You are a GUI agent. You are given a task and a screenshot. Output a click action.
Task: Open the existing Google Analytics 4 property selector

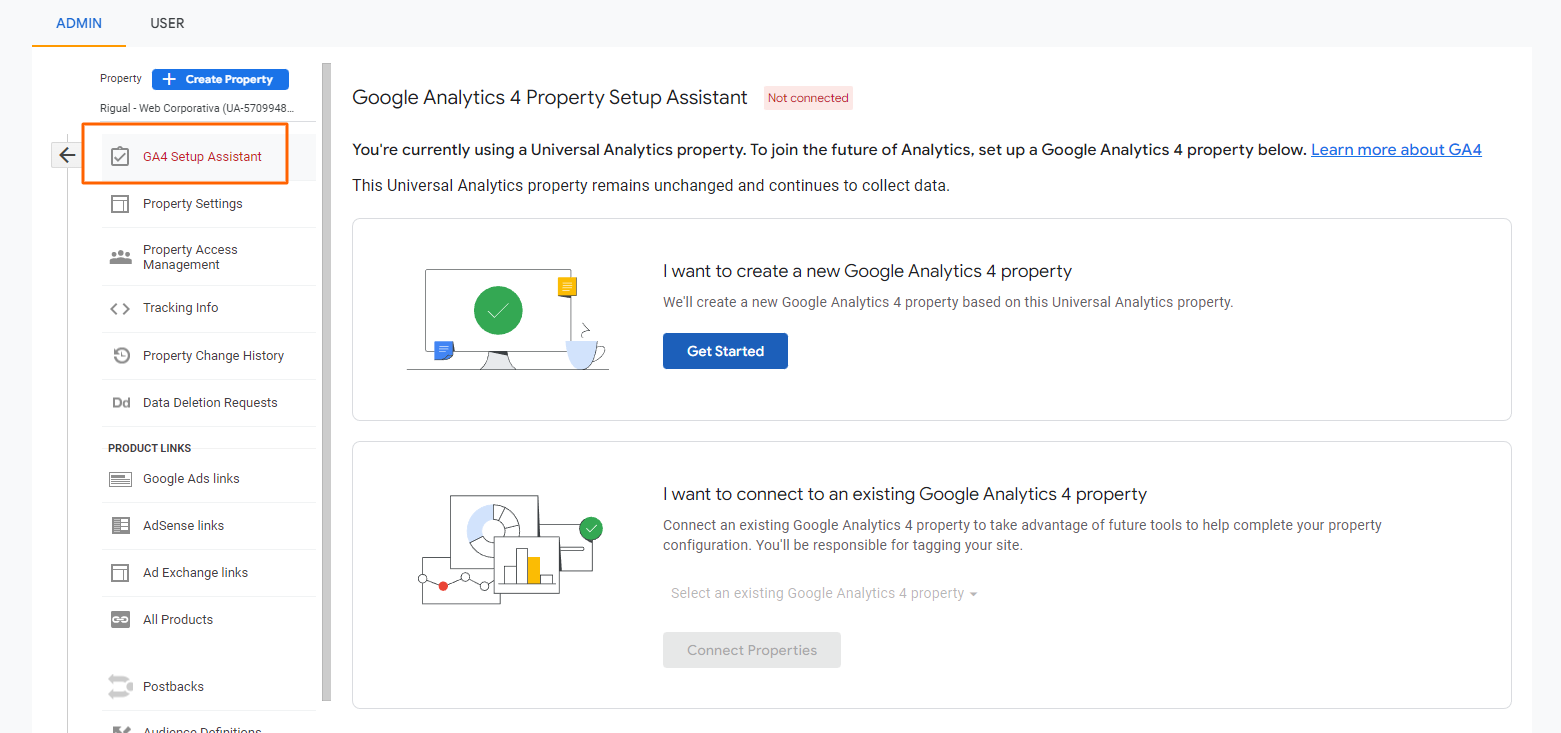[822, 592]
